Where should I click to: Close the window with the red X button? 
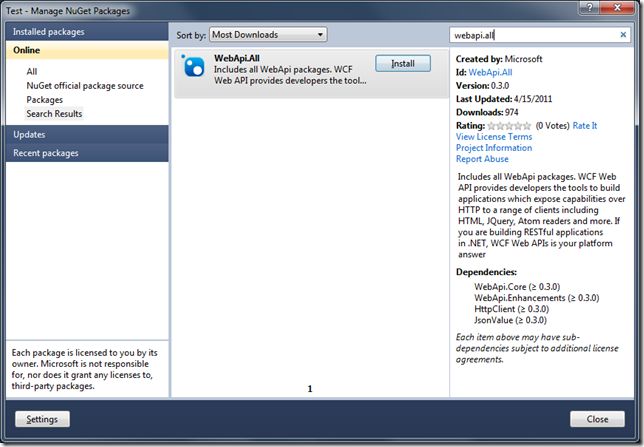coord(616,7)
